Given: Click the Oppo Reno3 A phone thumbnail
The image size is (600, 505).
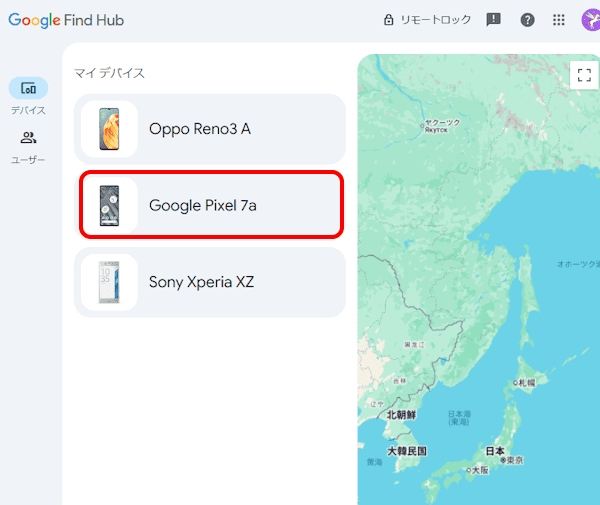Looking at the screenshot, I should pos(109,128).
